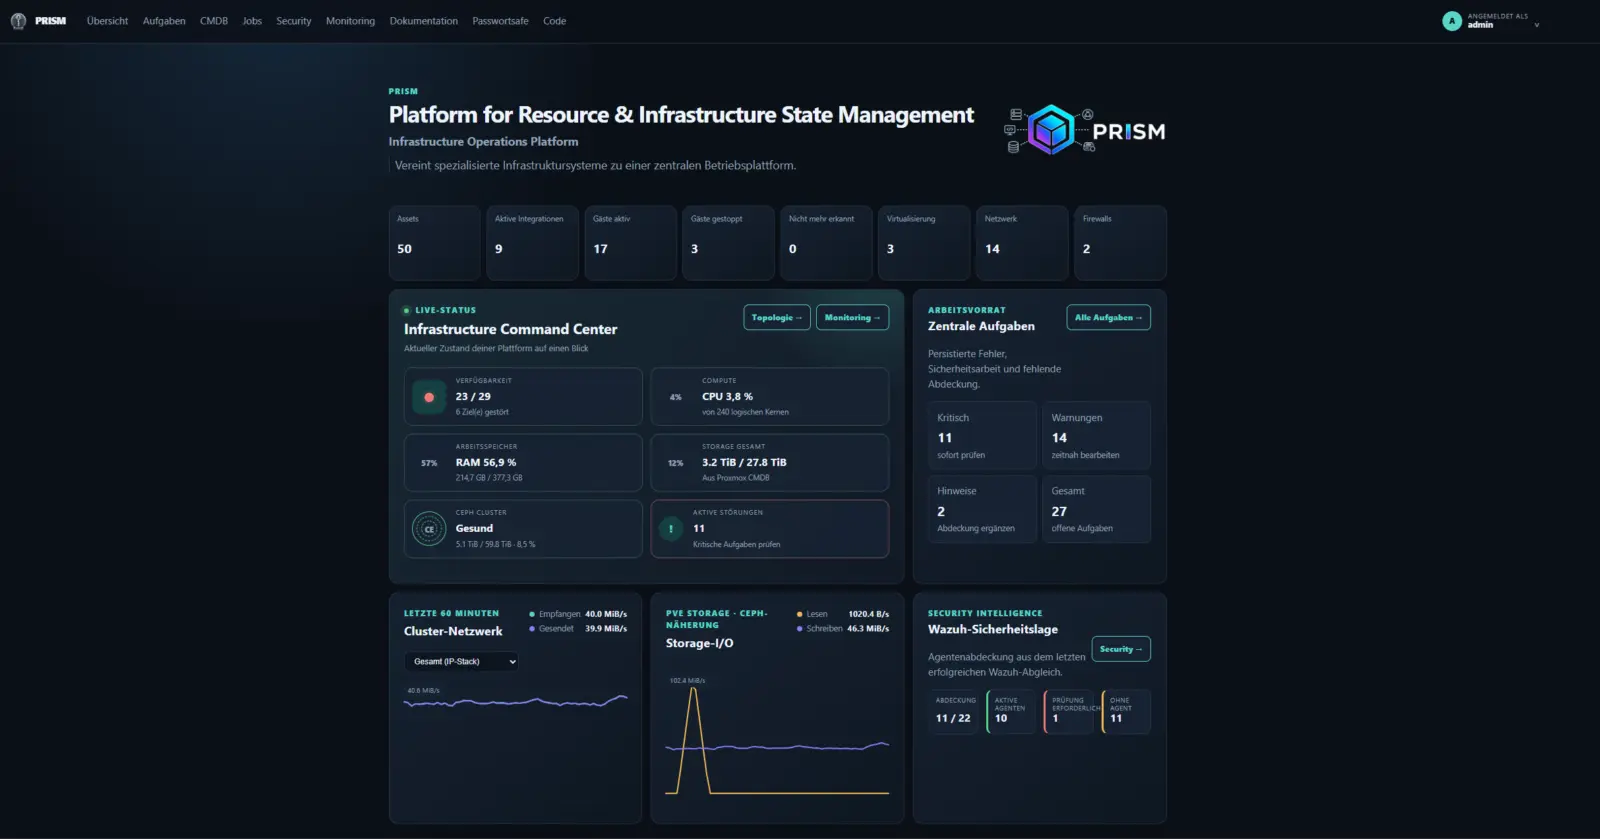
Task: Click the admin avatar circle
Action: 1452,21
